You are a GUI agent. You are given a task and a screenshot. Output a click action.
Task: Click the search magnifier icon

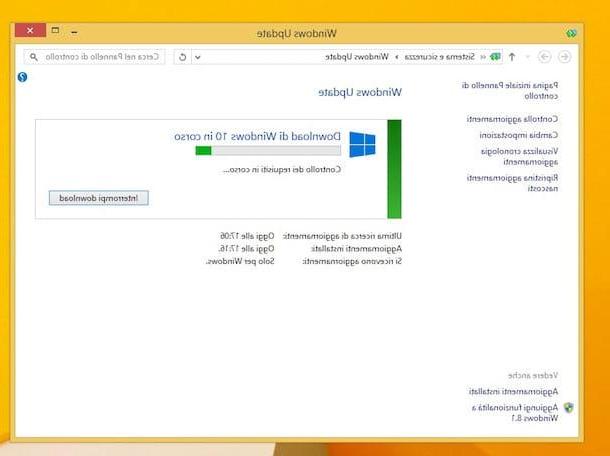(x=34, y=57)
